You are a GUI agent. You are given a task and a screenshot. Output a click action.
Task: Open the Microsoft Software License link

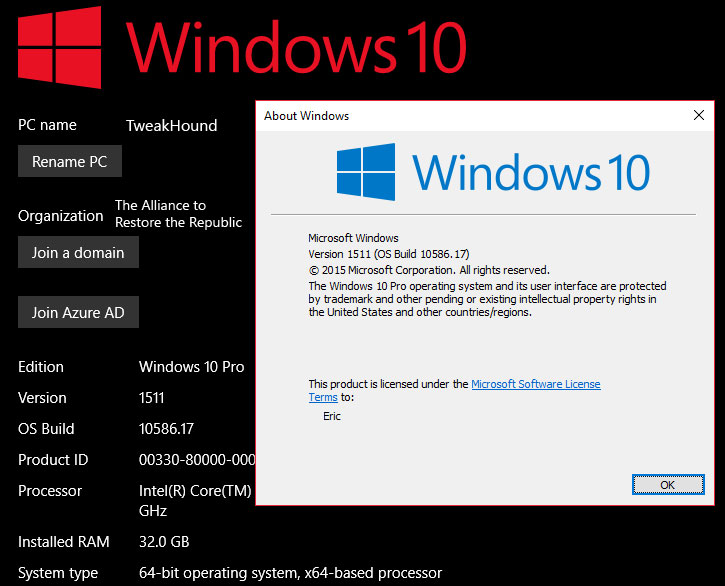tap(536, 384)
